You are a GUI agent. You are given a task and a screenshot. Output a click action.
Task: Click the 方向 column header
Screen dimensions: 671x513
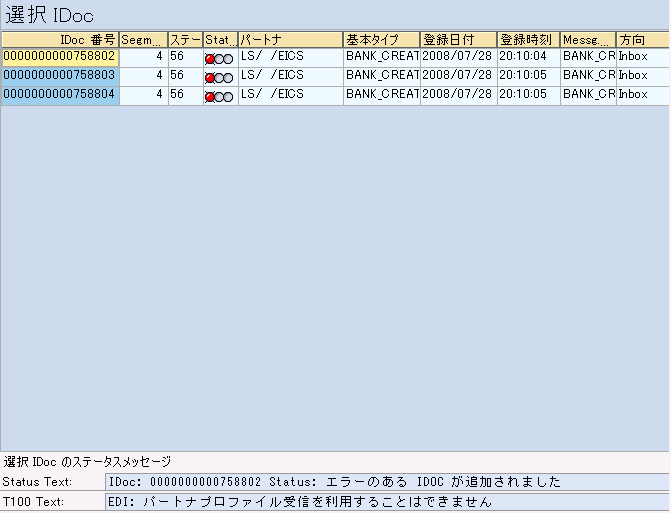[642, 39]
